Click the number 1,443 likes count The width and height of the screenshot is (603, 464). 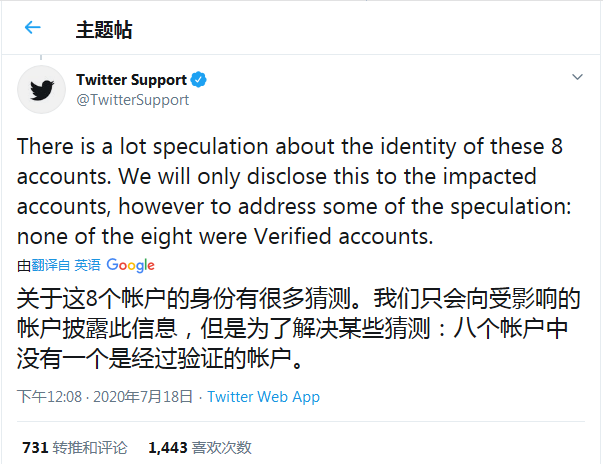click(166, 447)
